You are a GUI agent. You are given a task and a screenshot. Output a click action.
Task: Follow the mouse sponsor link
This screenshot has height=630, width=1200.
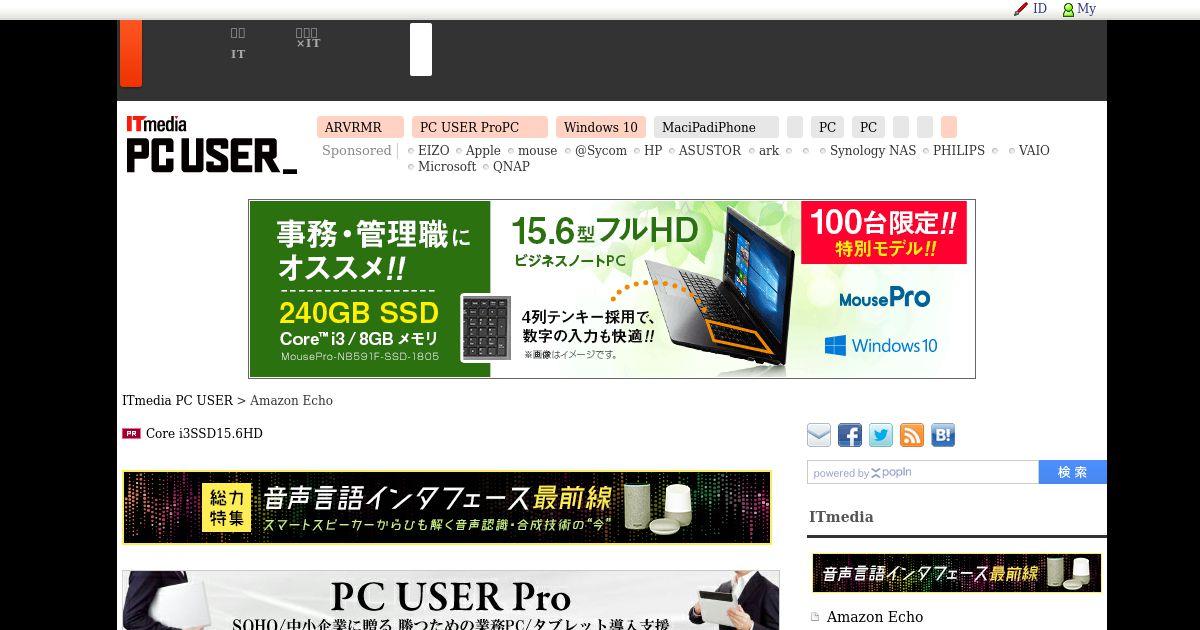point(537,151)
